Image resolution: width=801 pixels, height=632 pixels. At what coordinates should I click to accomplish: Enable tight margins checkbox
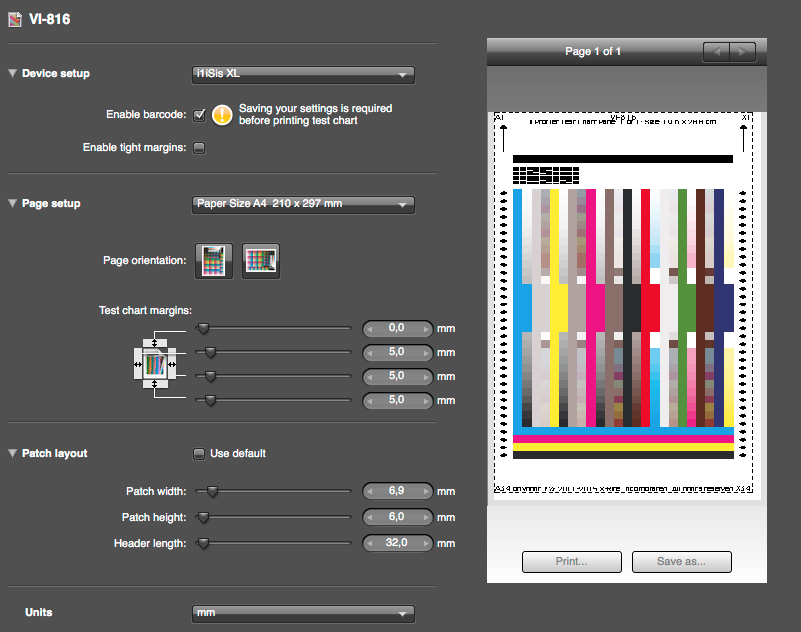pyautogui.click(x=199, y=148)
